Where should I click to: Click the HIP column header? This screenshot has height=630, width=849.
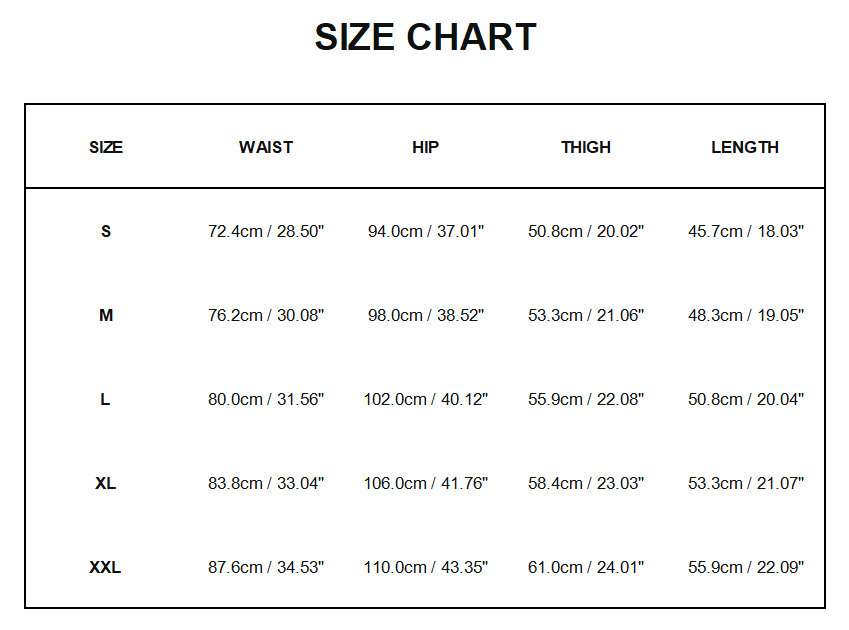(425, 147)
